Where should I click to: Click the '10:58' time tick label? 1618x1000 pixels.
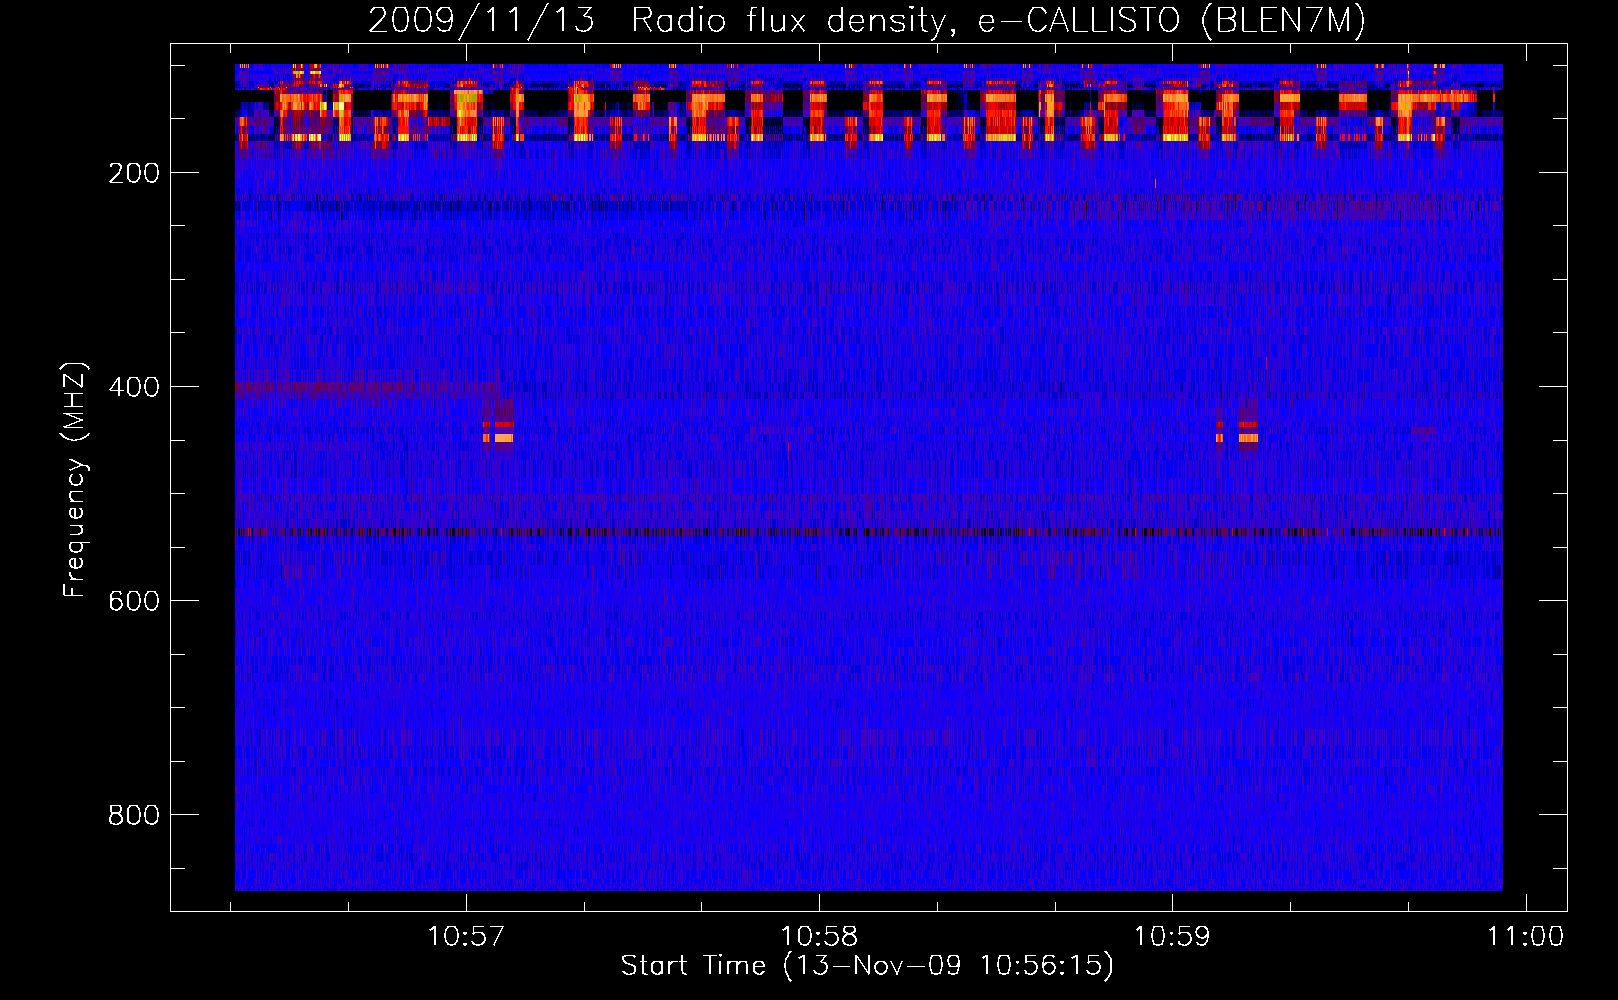[x=819, y=936]
